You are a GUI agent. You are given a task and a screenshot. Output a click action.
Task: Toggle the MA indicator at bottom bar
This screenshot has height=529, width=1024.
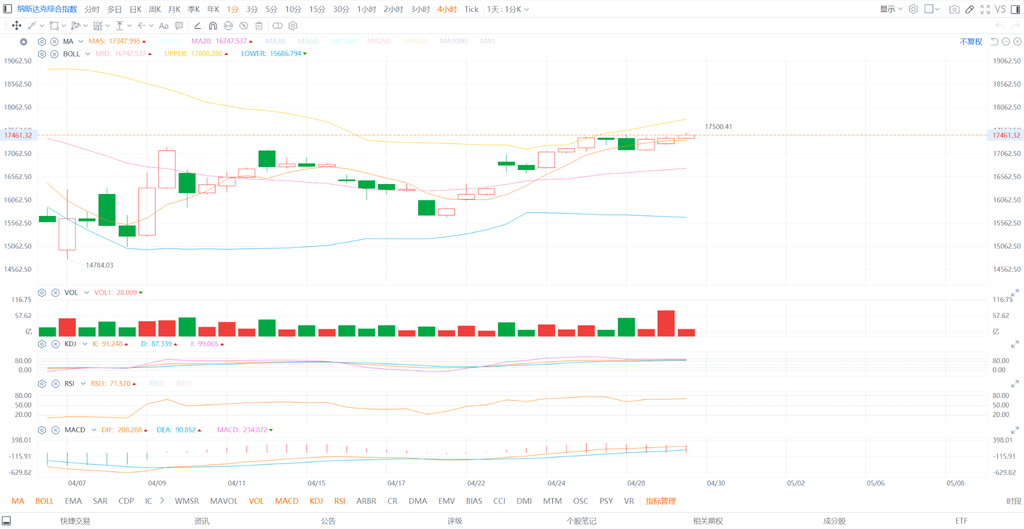[18, 501]
